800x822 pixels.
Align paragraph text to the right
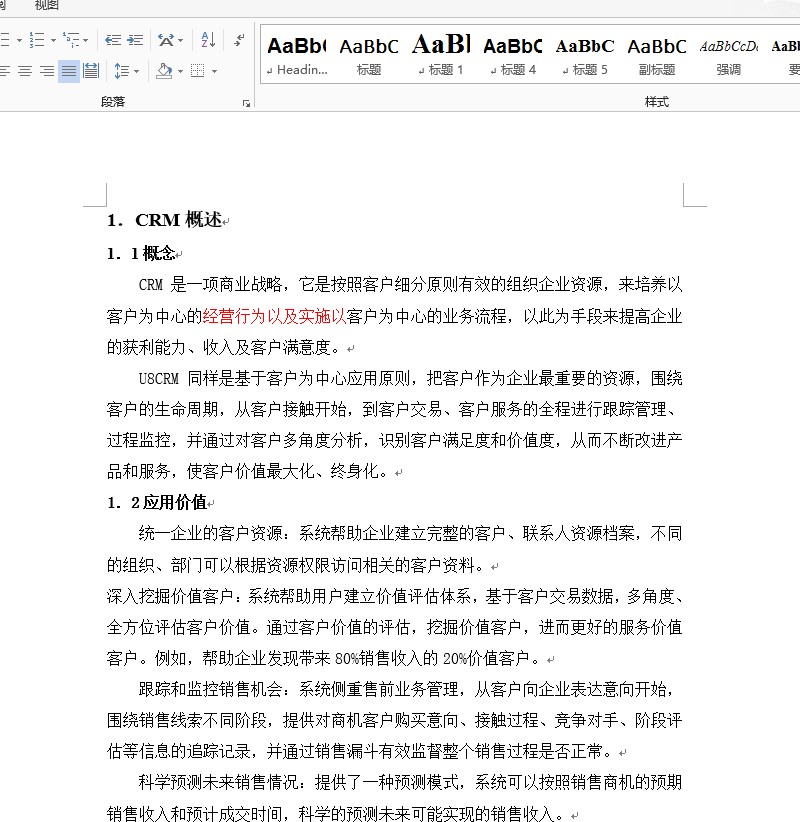pyautogui.click(x=47, y=70)
